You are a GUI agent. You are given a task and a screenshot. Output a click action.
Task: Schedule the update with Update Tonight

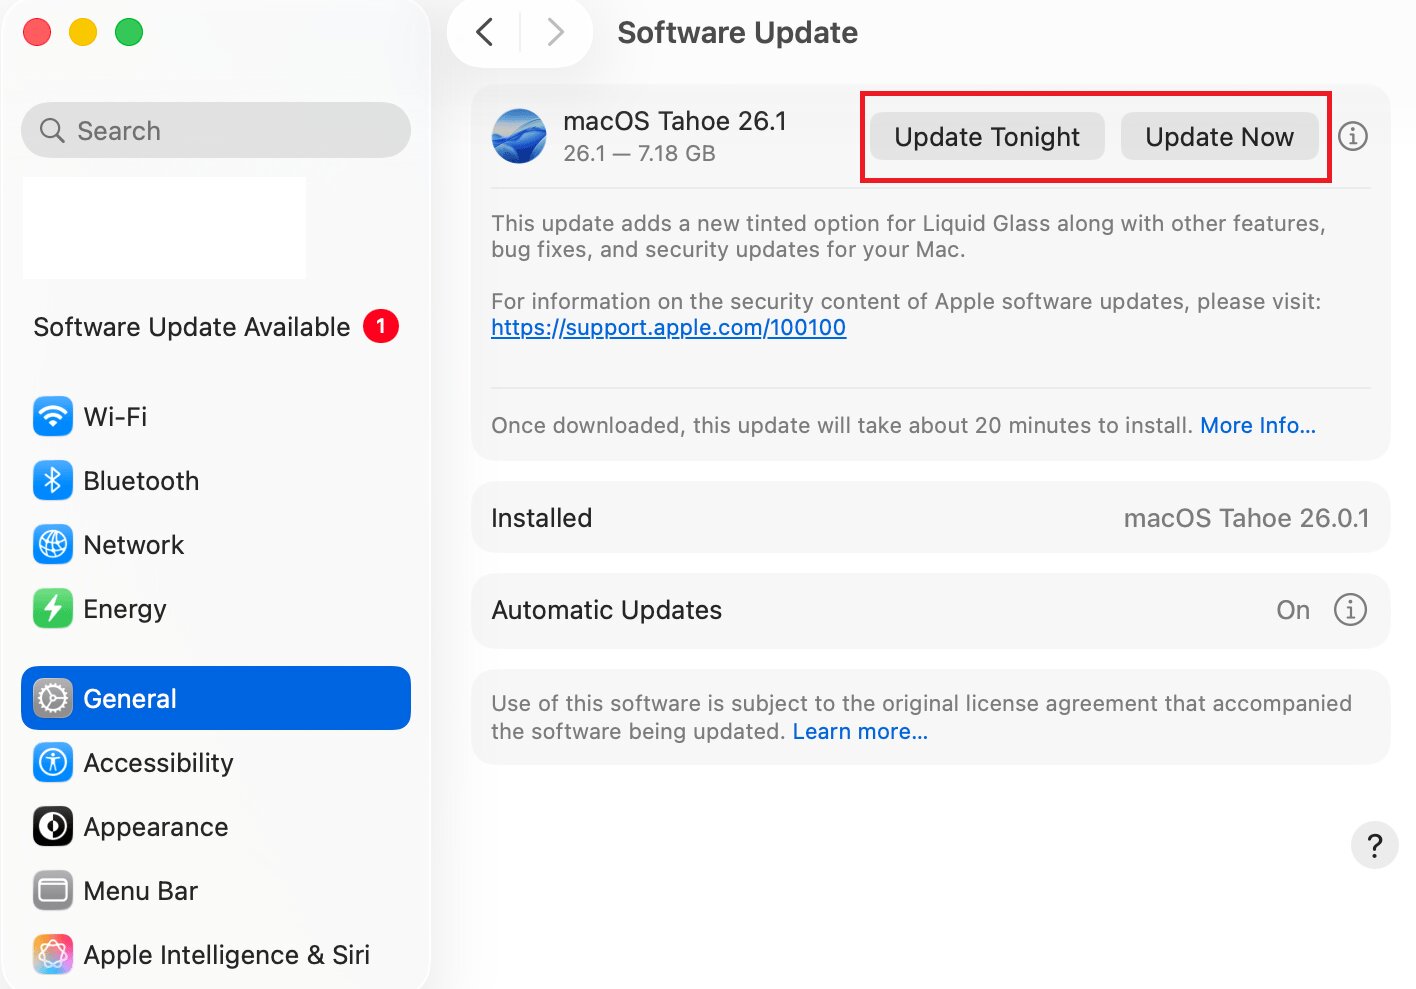pos(986,136)
